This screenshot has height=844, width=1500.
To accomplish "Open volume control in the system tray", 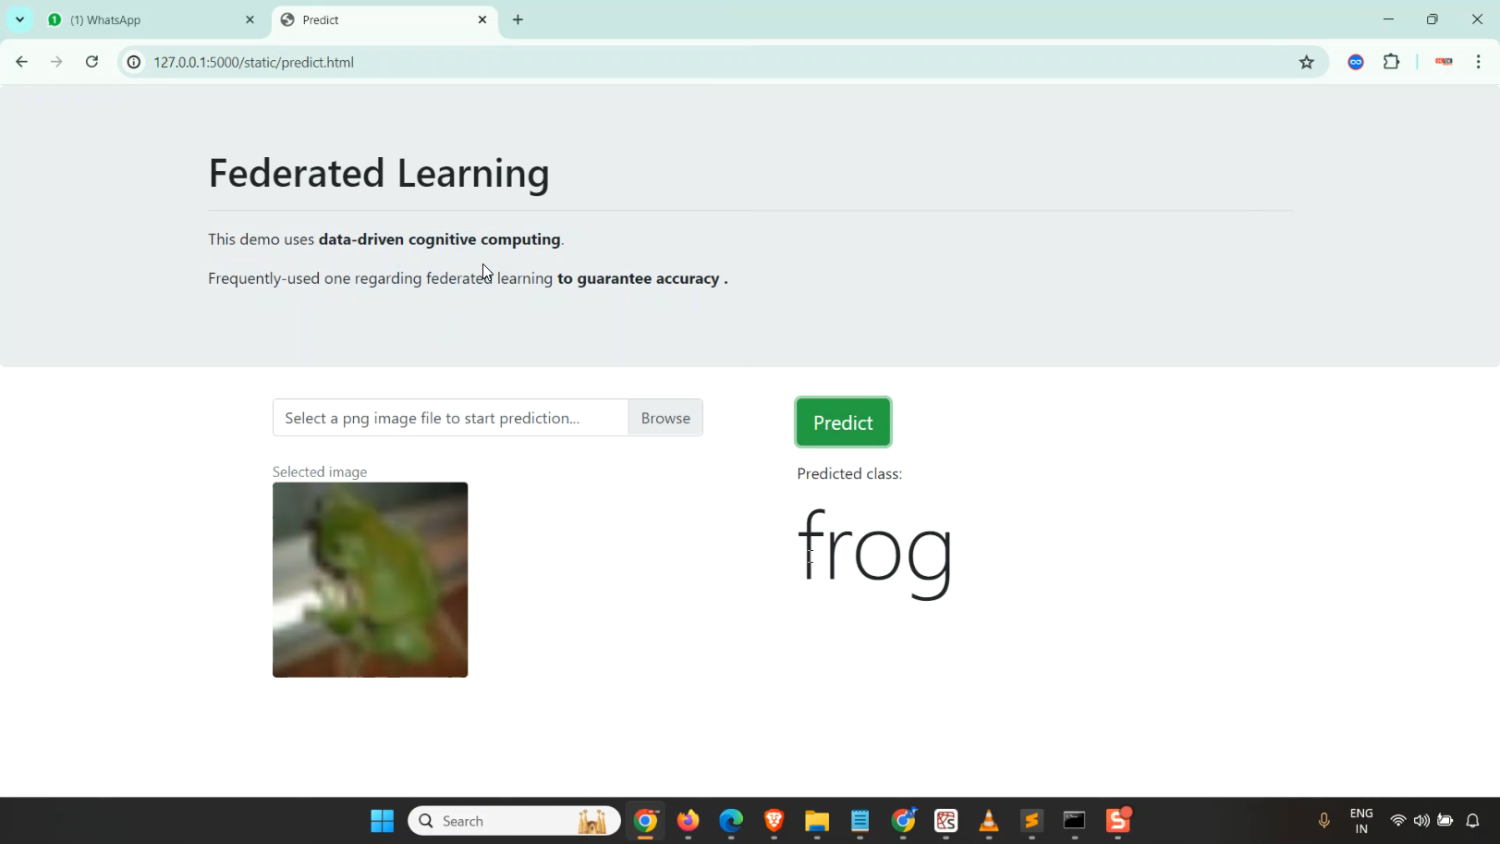I will pyautogui.click(x=1421, y=821).
